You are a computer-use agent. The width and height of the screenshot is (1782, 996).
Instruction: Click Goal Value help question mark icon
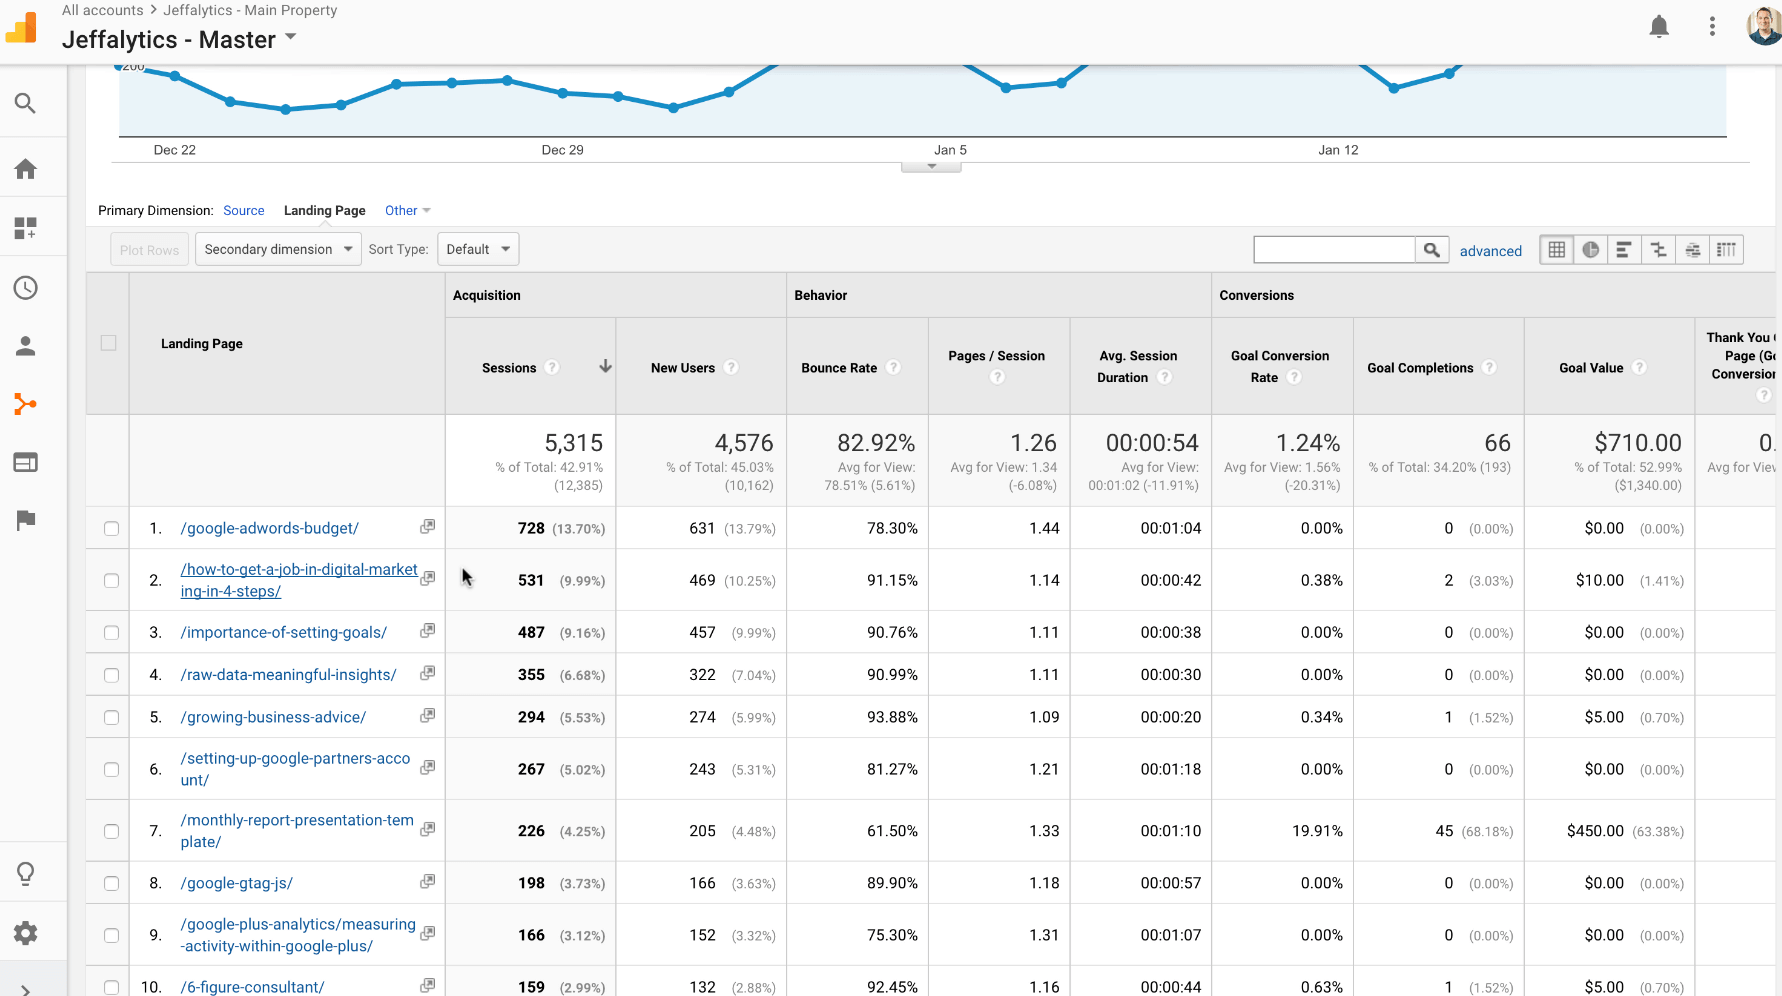1639,367
